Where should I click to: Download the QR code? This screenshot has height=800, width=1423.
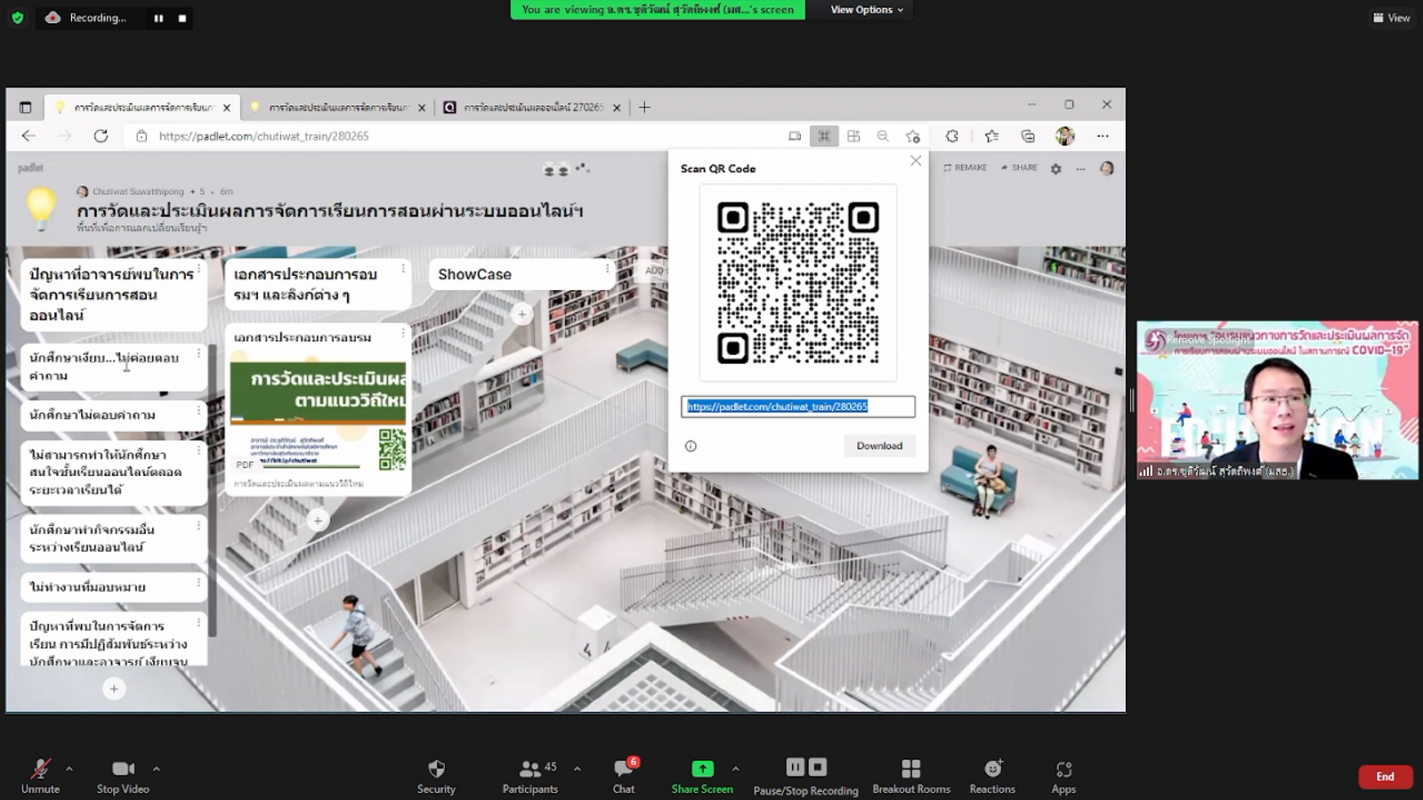[x=879, y=446]
